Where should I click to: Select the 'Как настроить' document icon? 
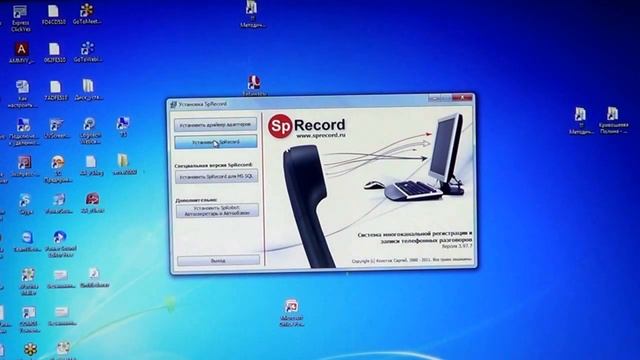tap(22, 94)
